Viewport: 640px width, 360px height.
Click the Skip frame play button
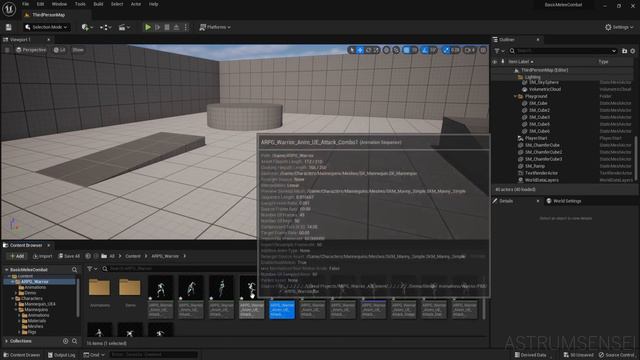pos(158,27)
